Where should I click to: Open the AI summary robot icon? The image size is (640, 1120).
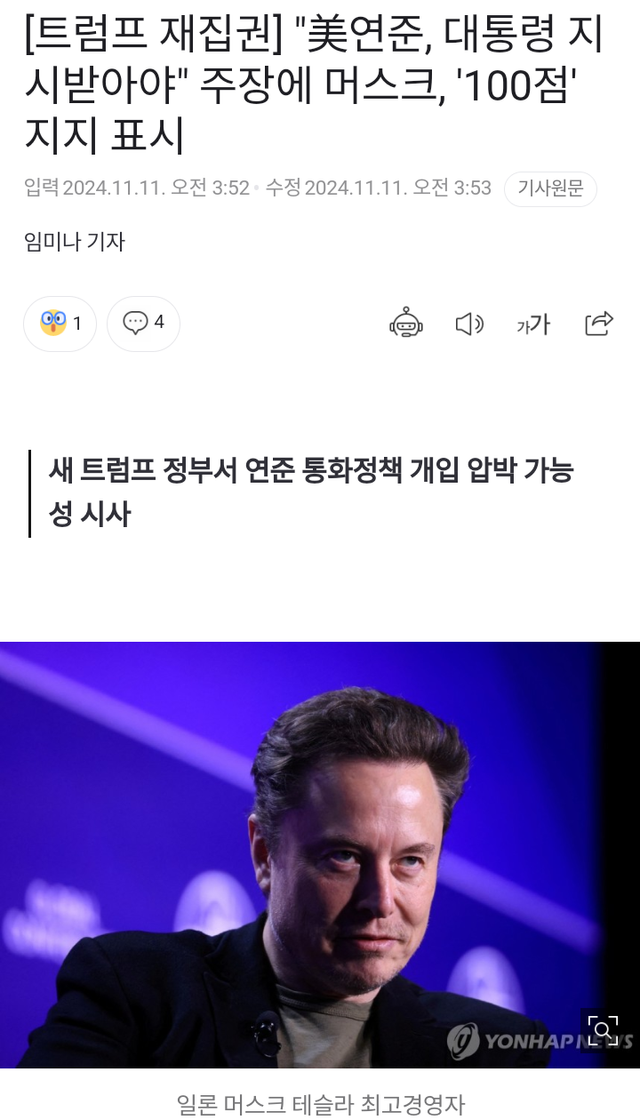(406, 324)
